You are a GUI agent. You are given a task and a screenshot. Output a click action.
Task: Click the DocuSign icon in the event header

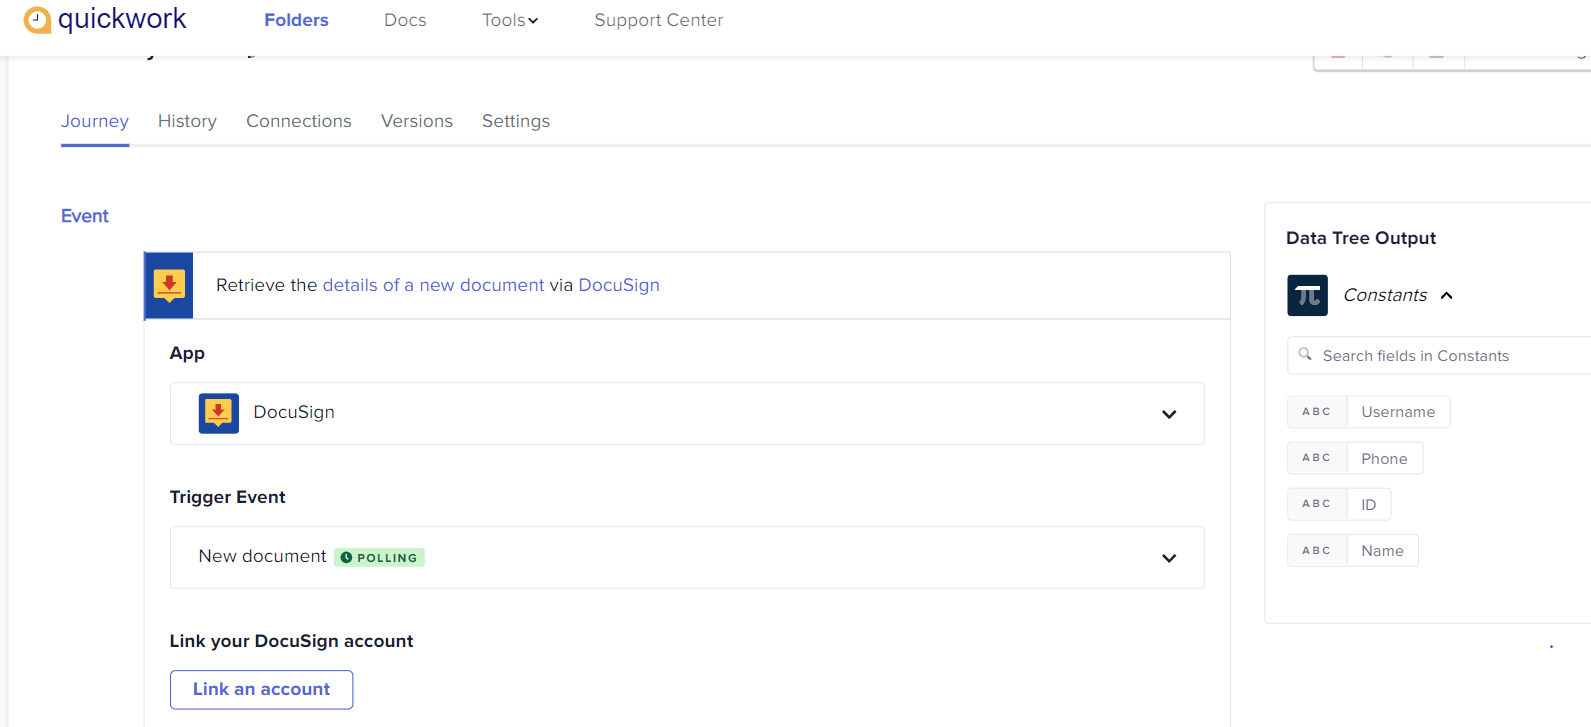[169, 285]
